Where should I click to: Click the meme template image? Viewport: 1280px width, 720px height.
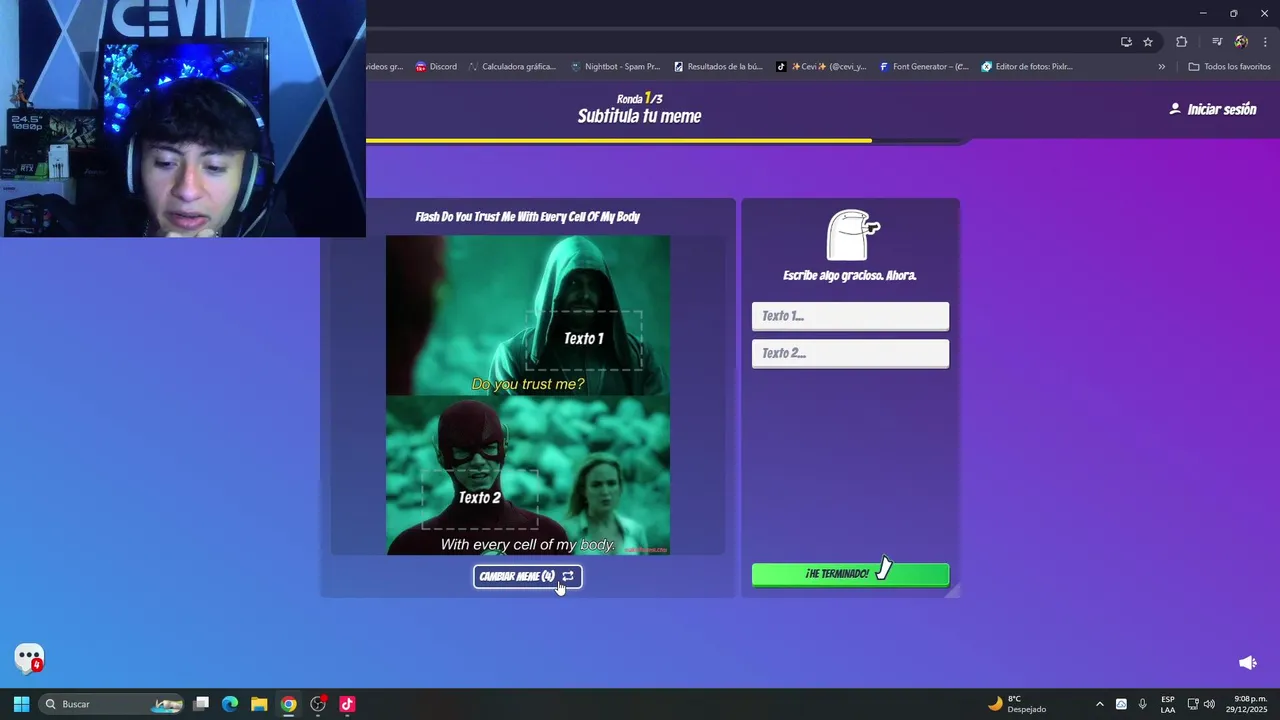[528, 395]
